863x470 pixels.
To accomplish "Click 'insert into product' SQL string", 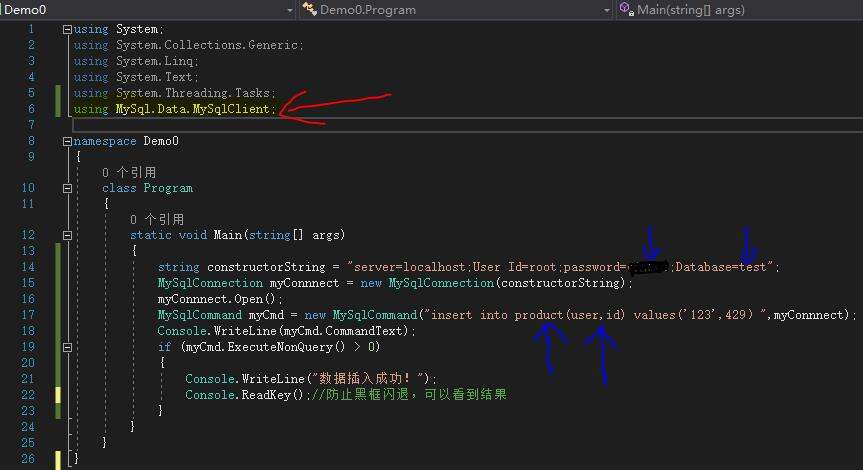I will click(498, 315).
